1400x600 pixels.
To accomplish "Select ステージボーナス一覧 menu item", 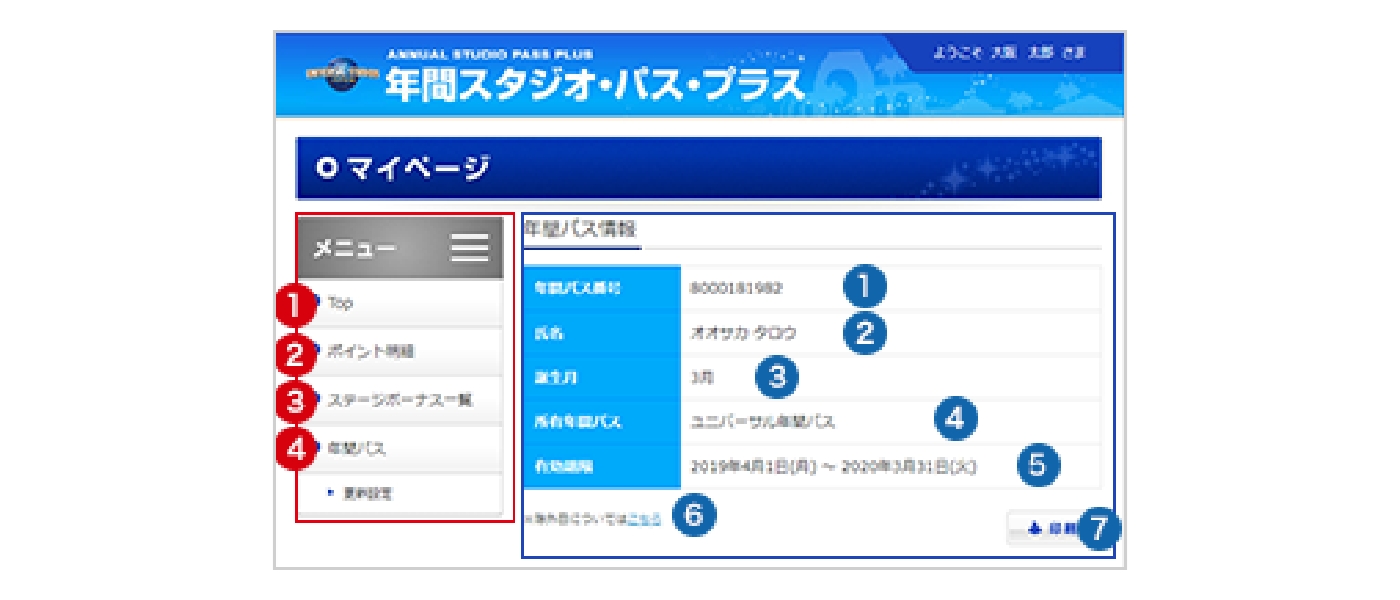I will pos(400,401).
